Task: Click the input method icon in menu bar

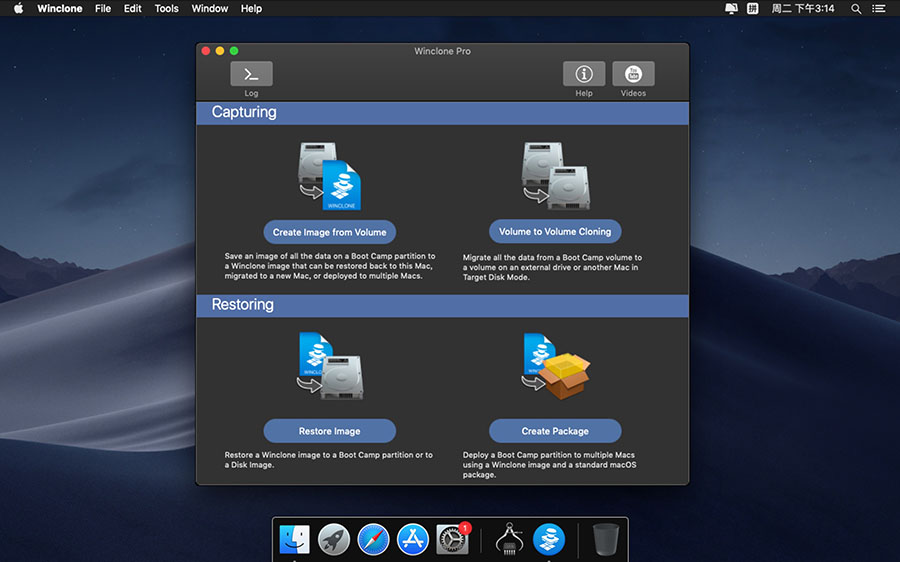Action: (x=752, y=9)
